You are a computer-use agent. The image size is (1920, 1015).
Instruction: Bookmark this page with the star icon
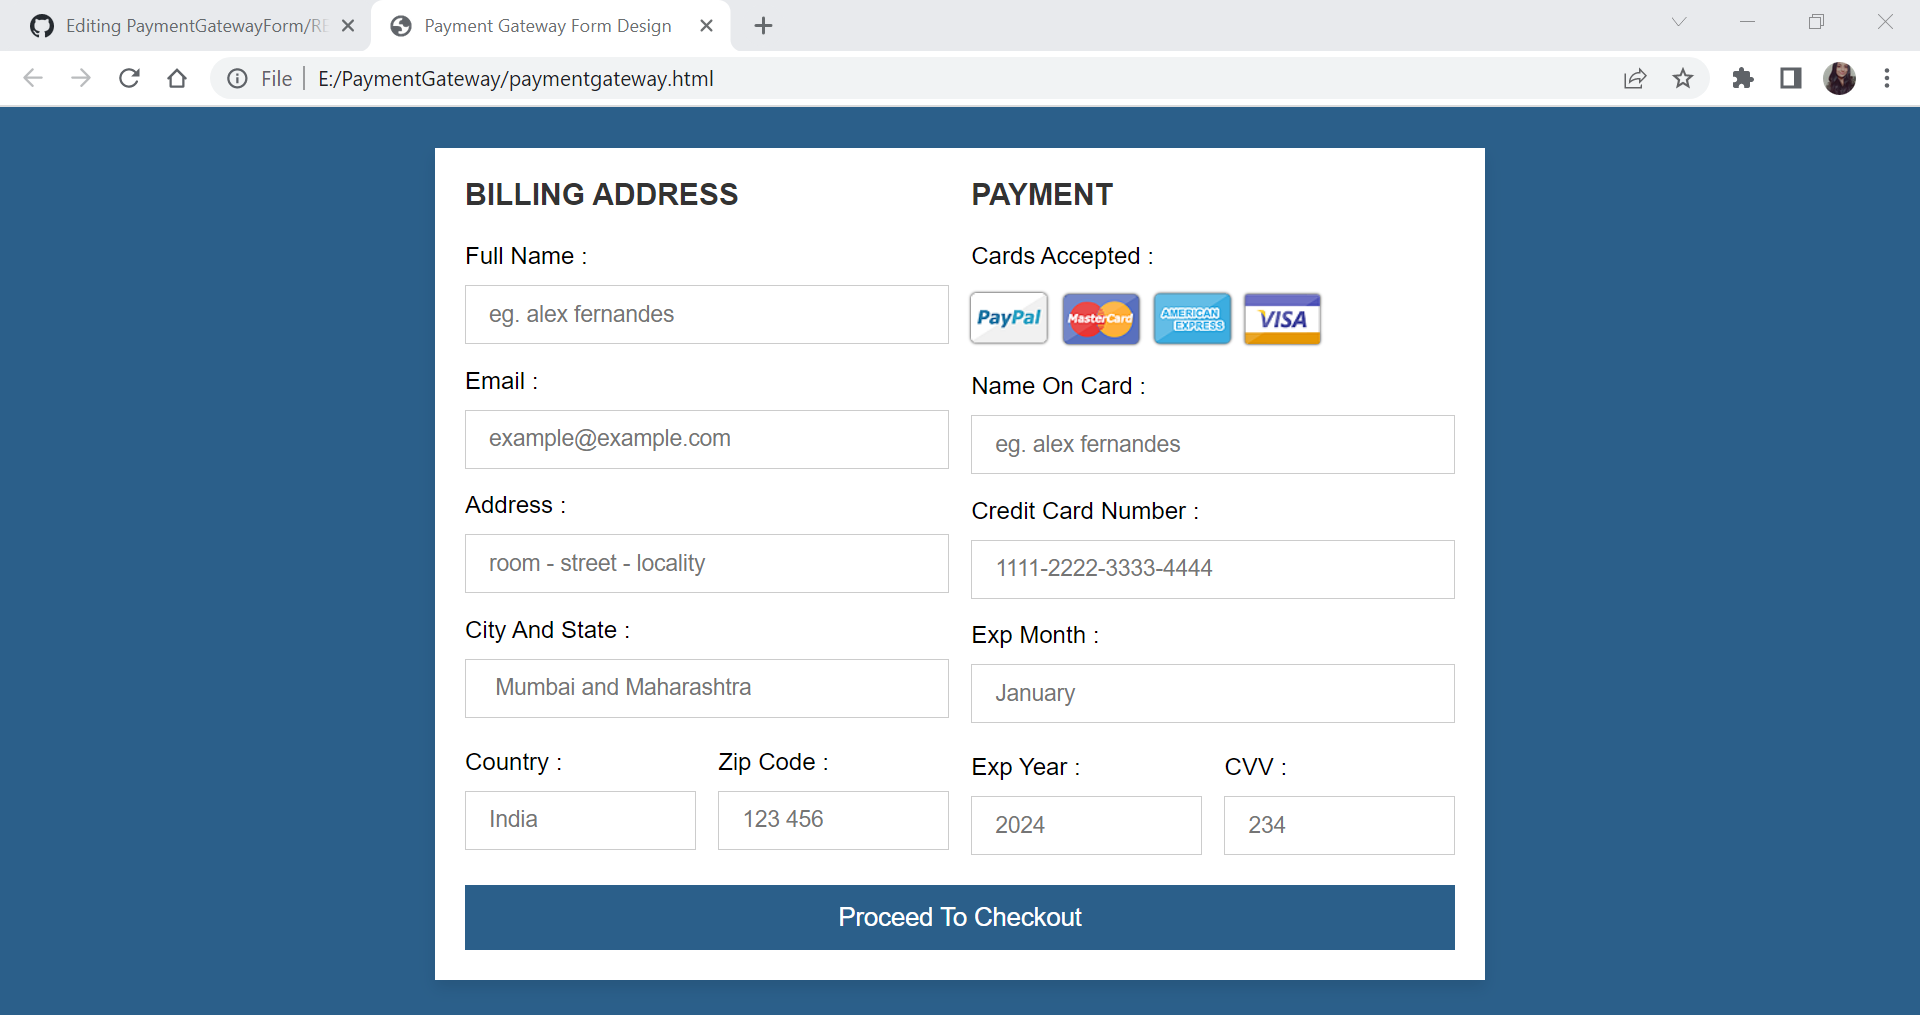point(1684,78)
